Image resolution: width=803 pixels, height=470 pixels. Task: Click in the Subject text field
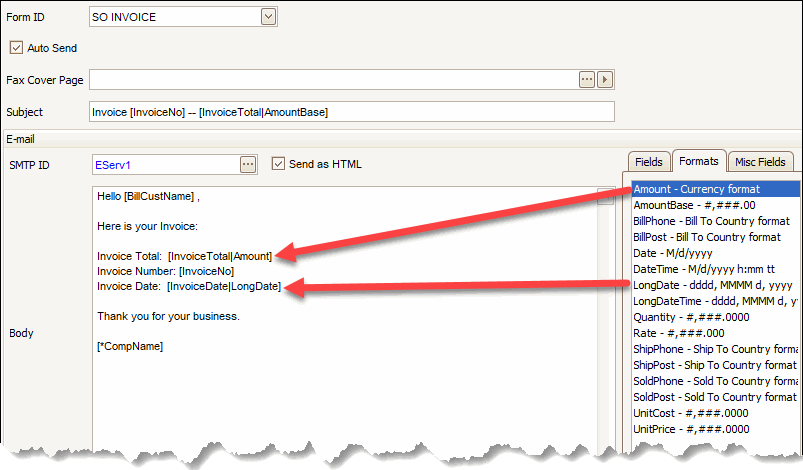click(350, 112)
